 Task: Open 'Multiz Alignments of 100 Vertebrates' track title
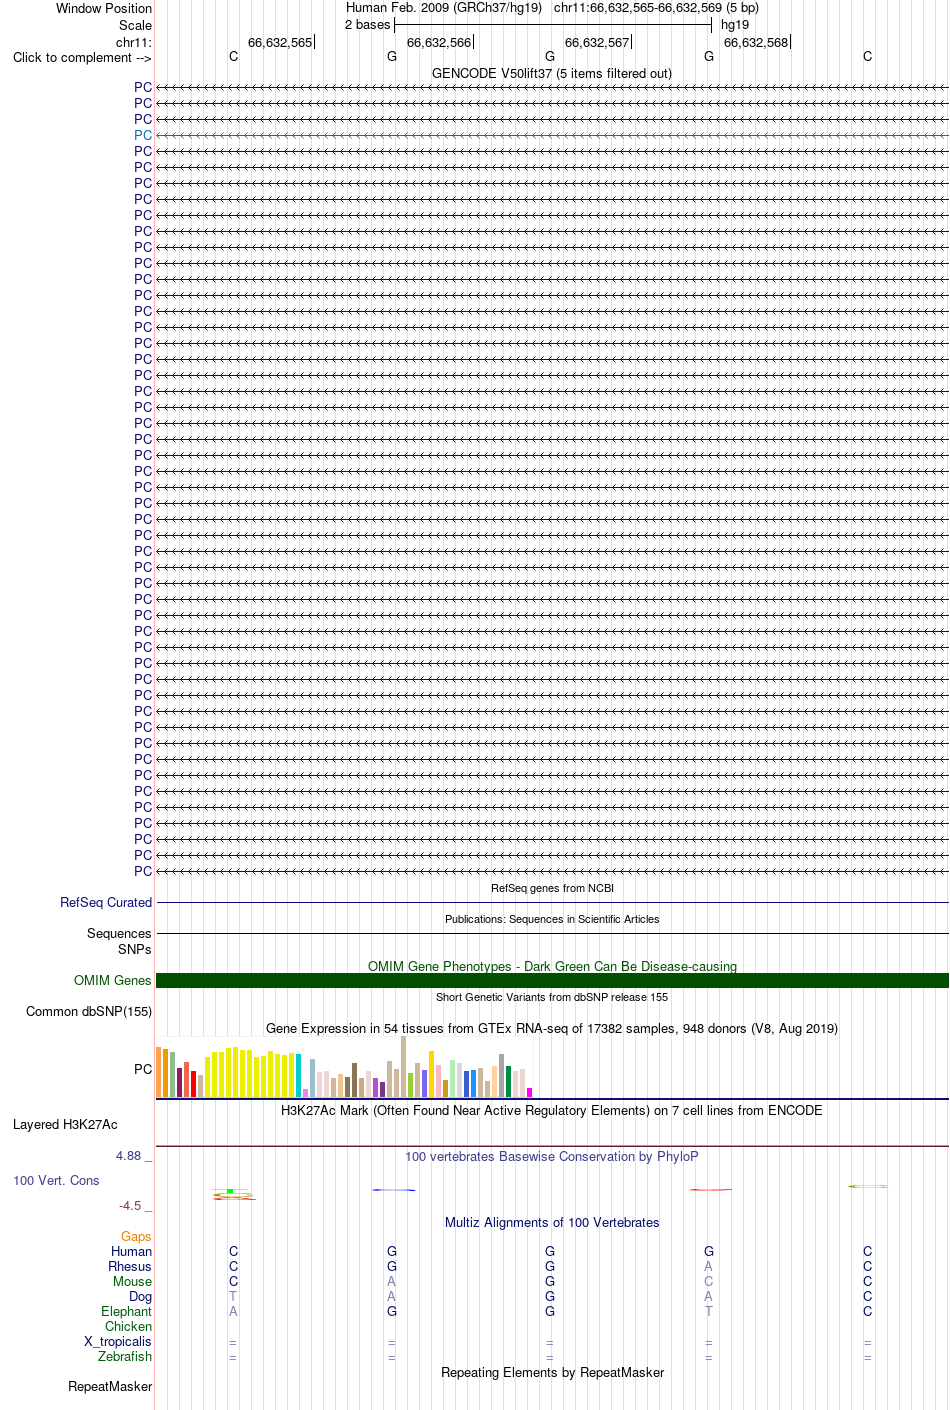[x=552, y=1222]
